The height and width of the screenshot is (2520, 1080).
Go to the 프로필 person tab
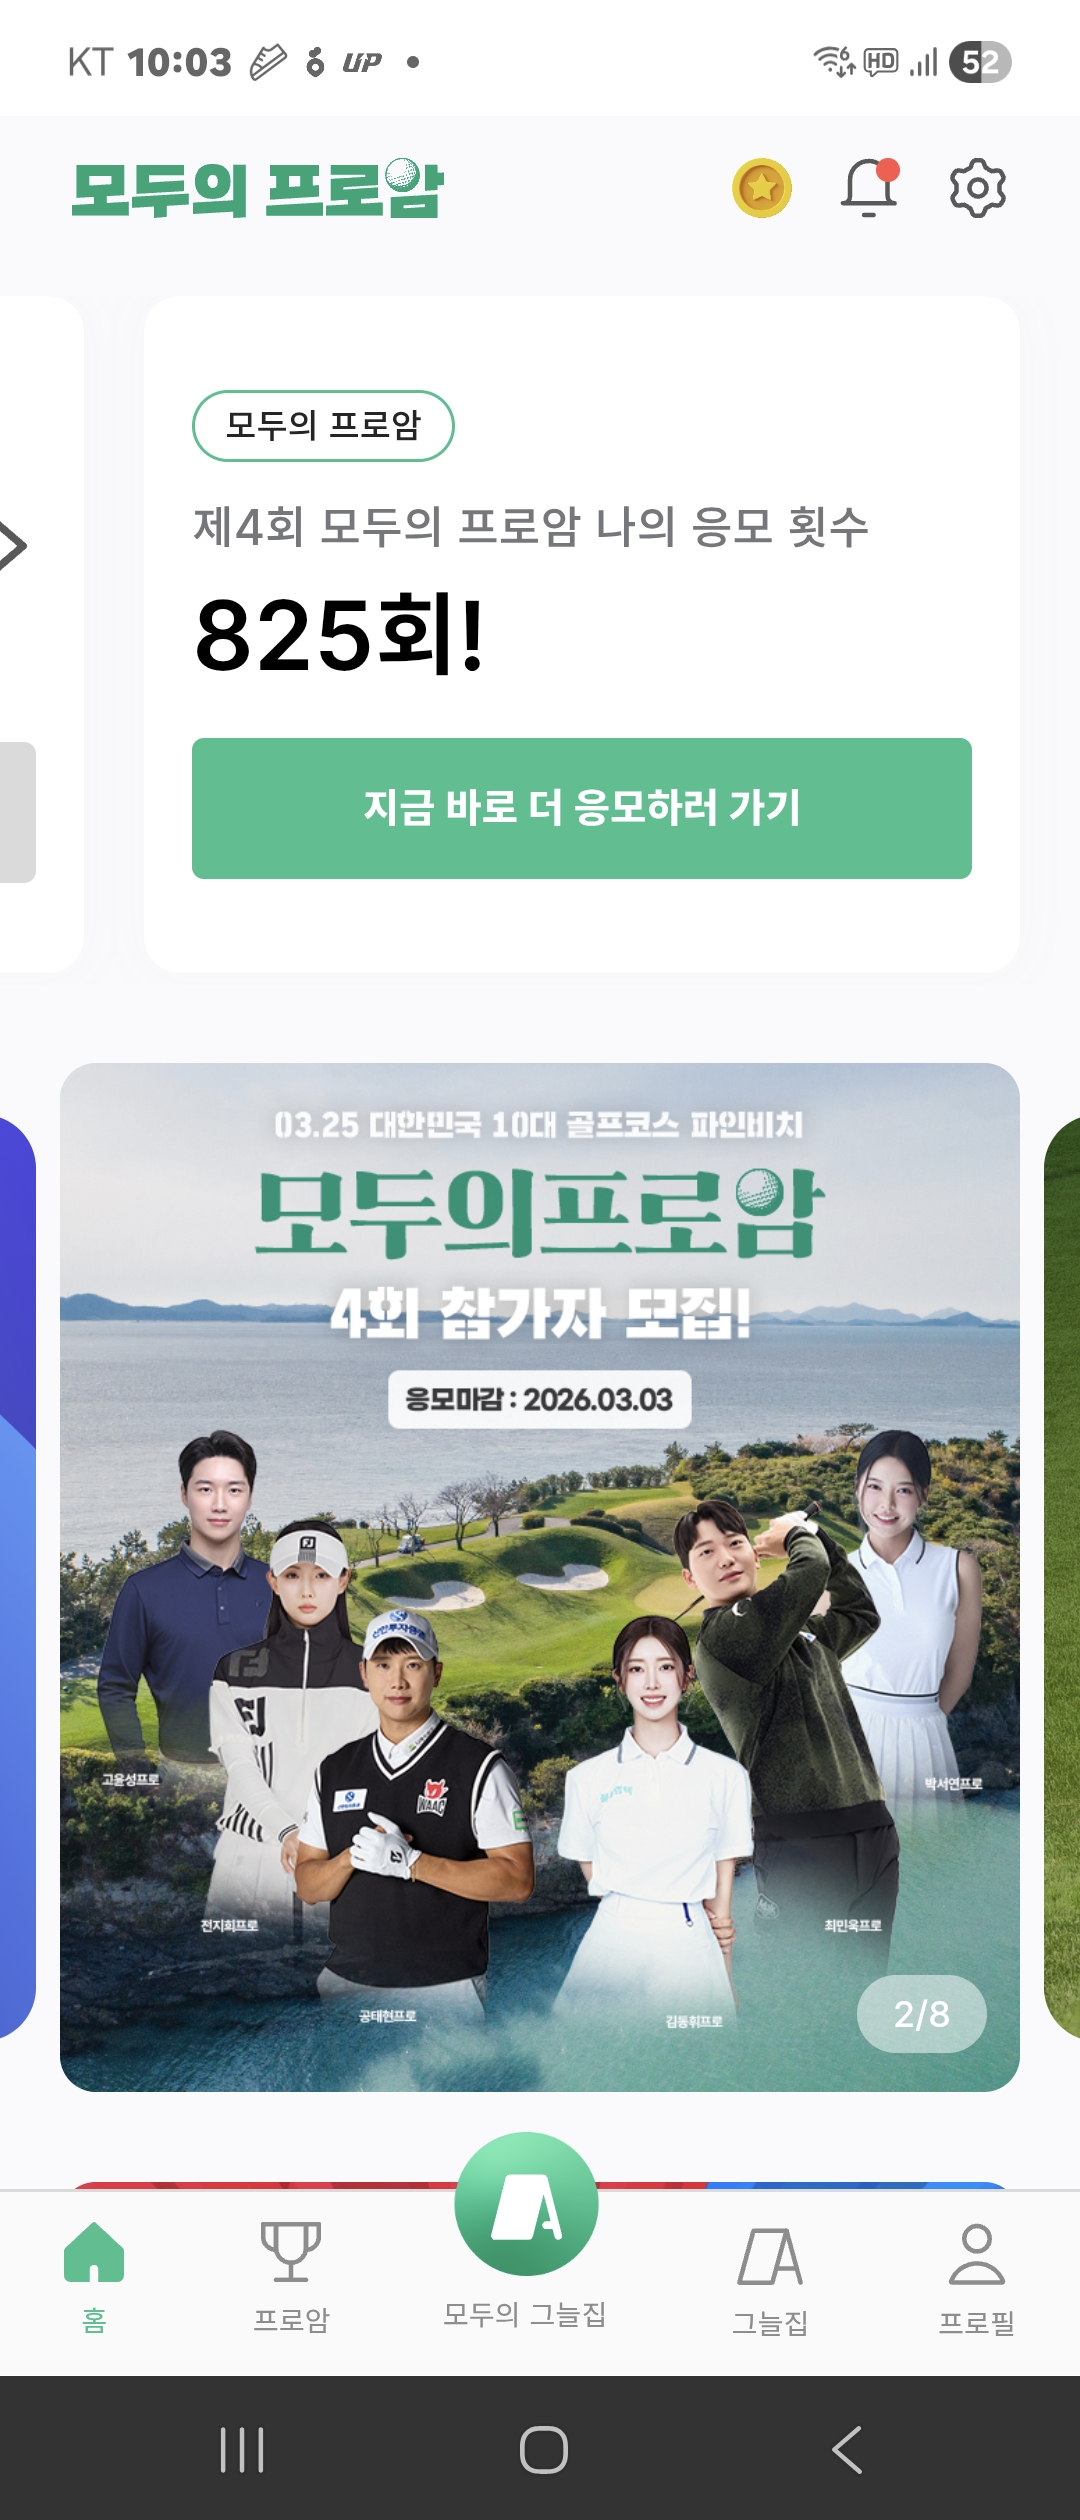977,2254
